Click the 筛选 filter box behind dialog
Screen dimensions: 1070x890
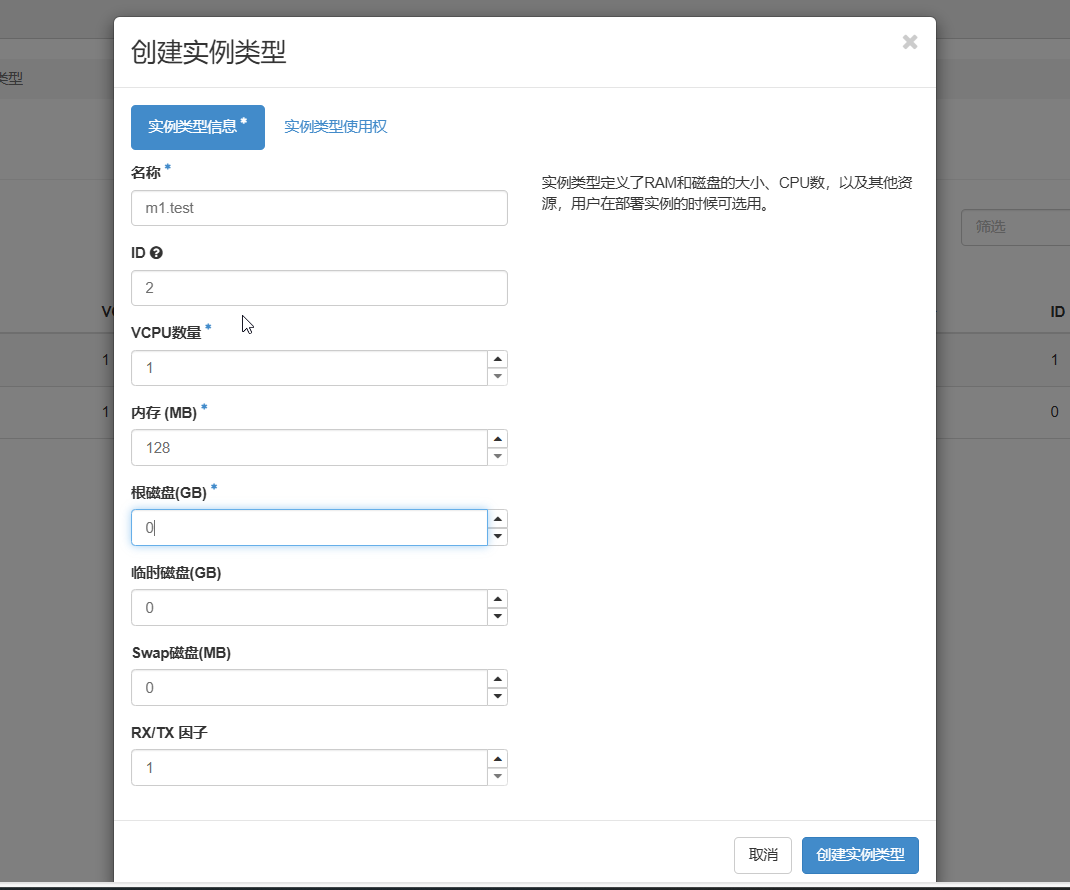point(1015,227)
